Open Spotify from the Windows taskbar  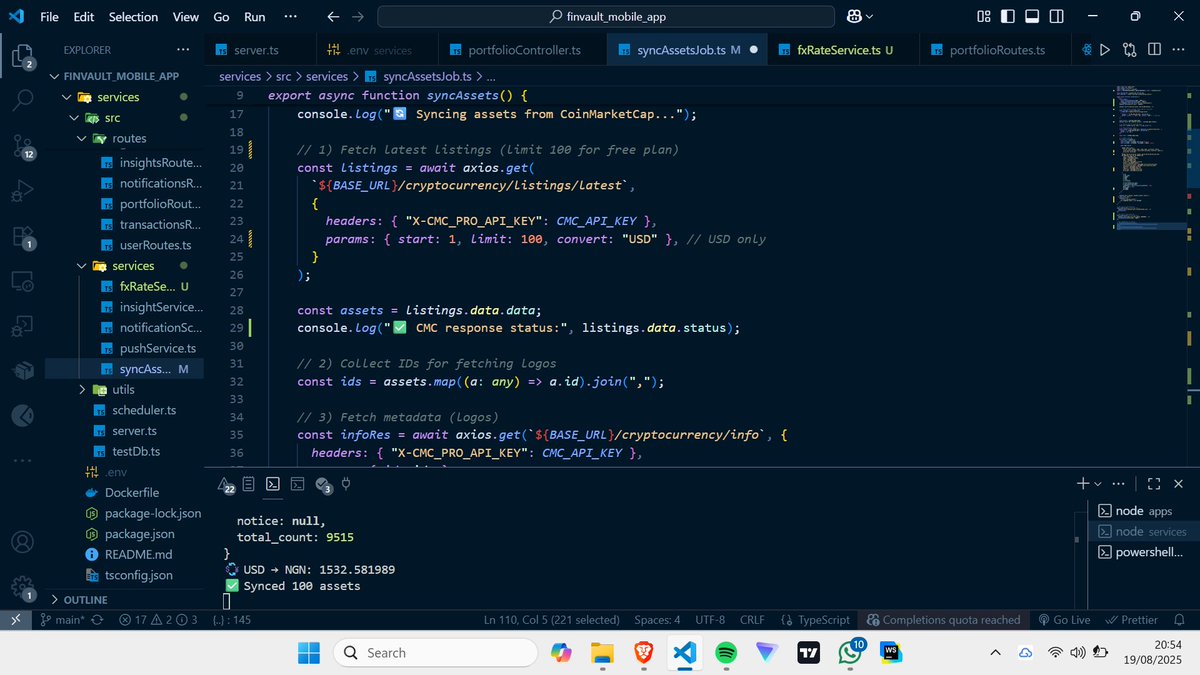[x=727, y=652]
